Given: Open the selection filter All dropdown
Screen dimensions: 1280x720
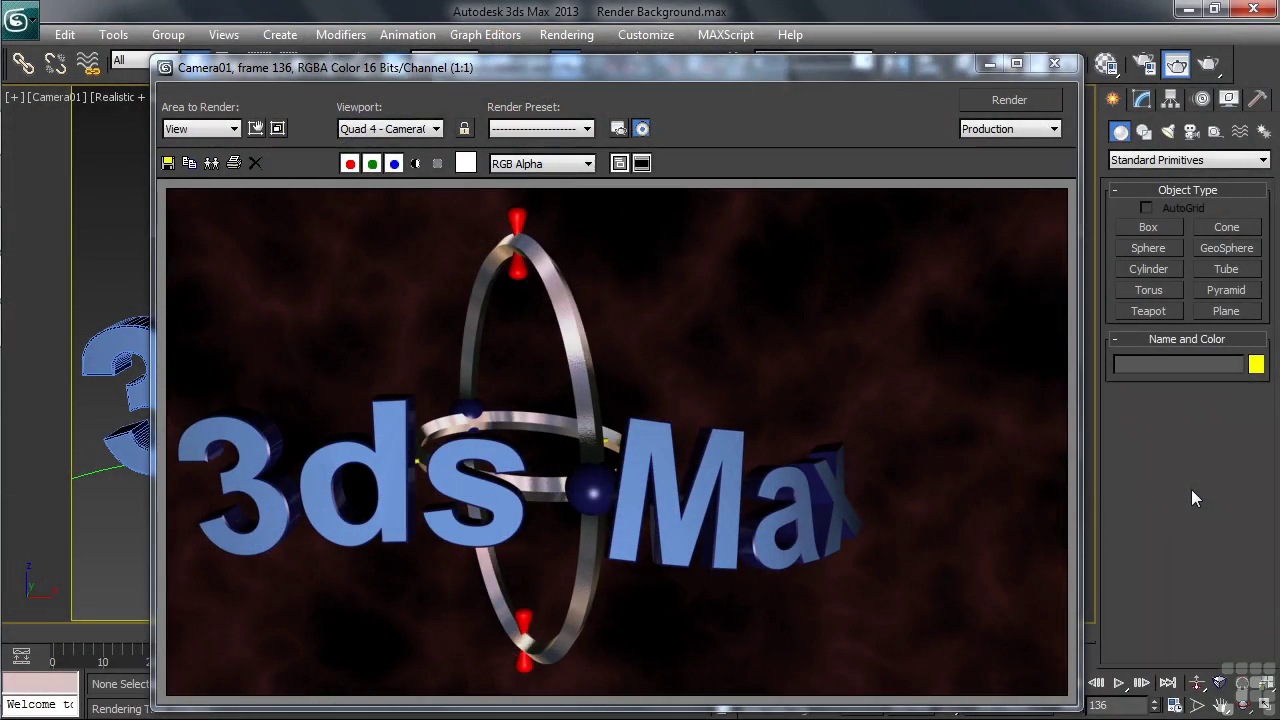Looking at the screenshot, I should pyautogui.click(x=130, y=60).
